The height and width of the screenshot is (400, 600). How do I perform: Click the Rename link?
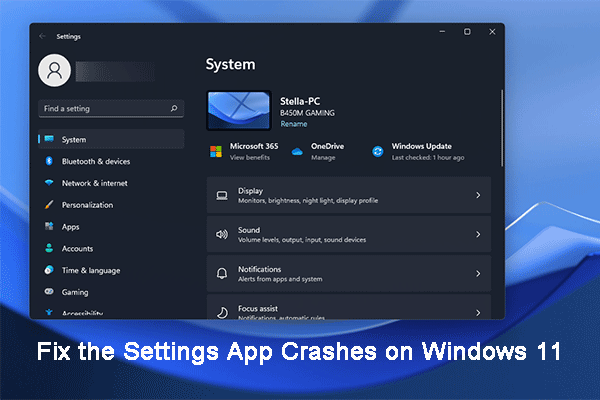coord(294,124)
